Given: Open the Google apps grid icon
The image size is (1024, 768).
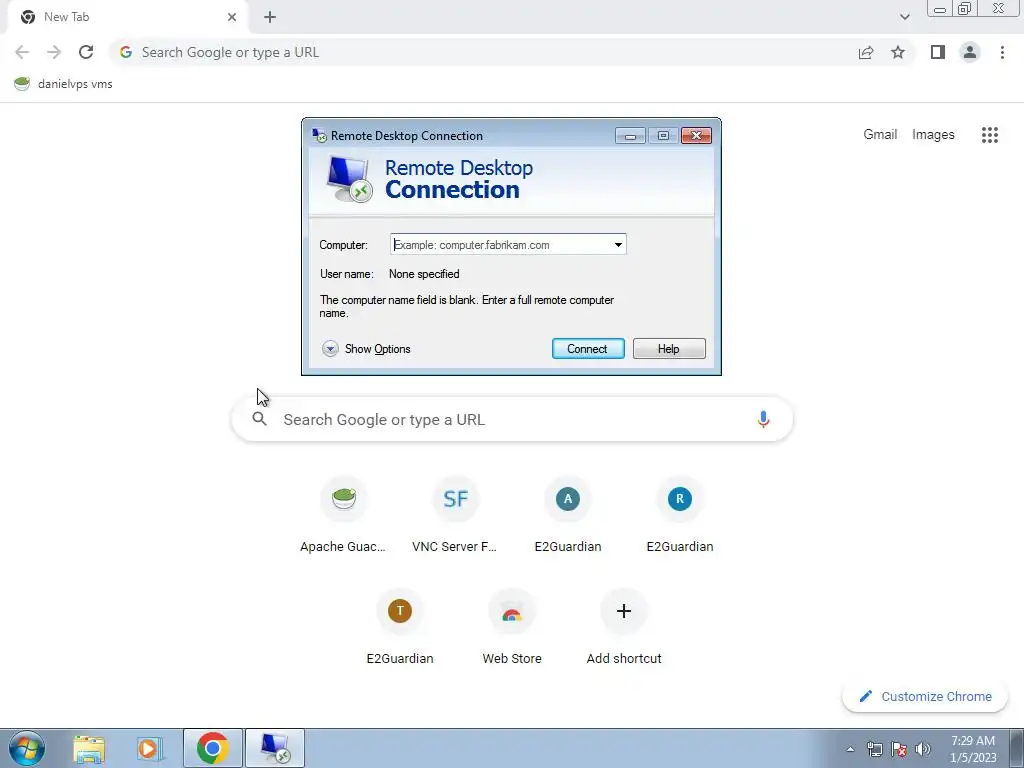Looking at the screenshot, I should [989, 135].
